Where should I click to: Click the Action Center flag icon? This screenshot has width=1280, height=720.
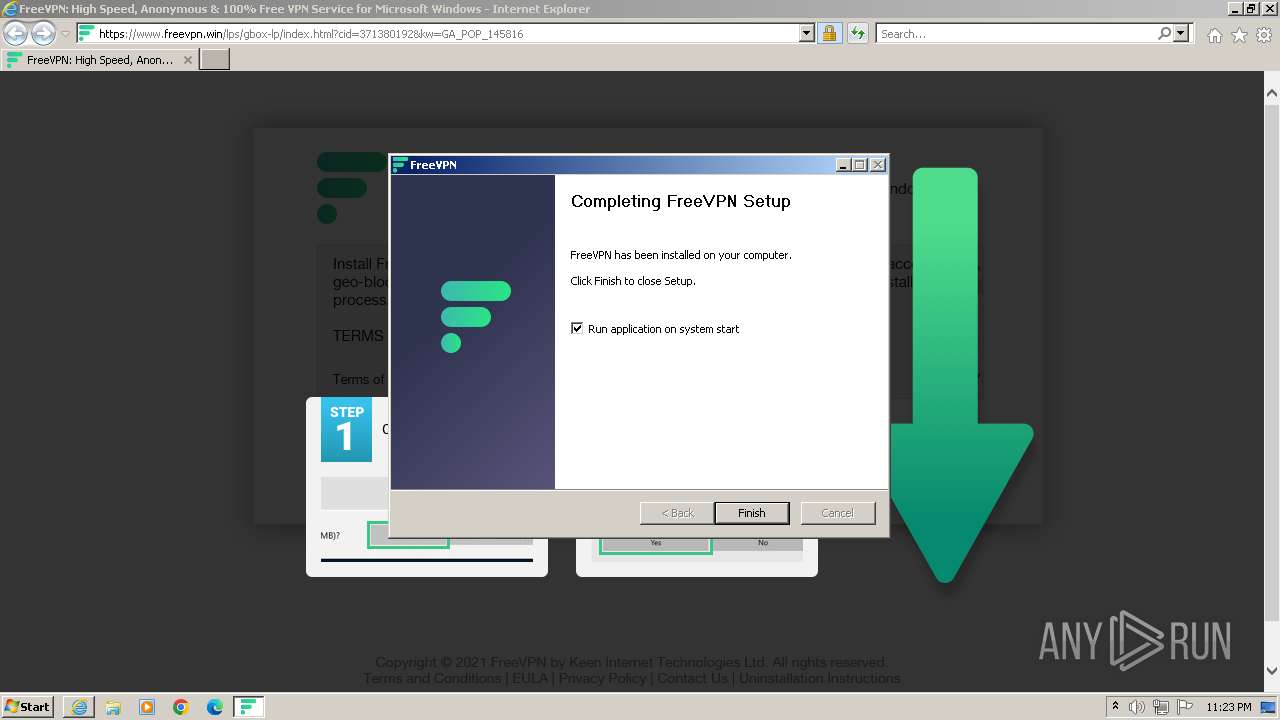(1185, 707)
